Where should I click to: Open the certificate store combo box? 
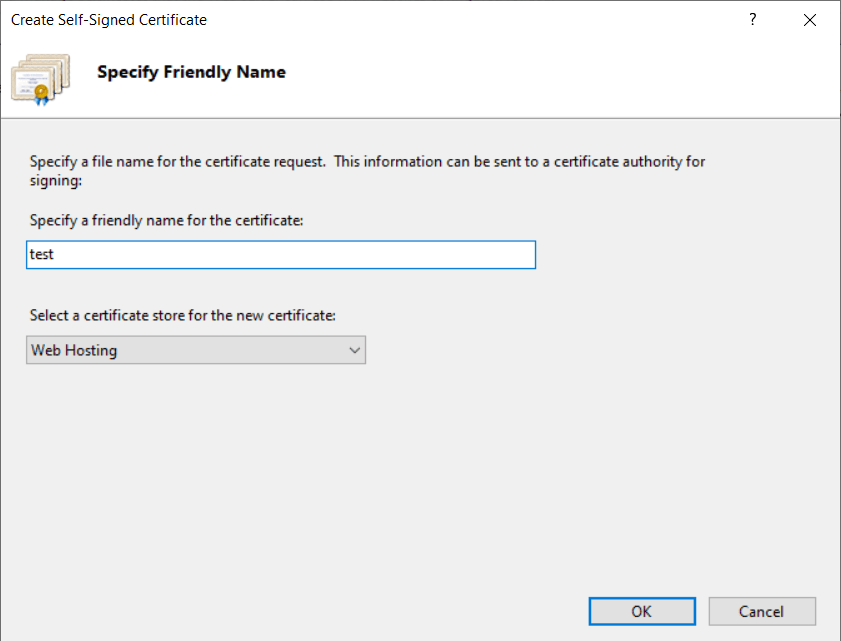(x=195, y=350)
